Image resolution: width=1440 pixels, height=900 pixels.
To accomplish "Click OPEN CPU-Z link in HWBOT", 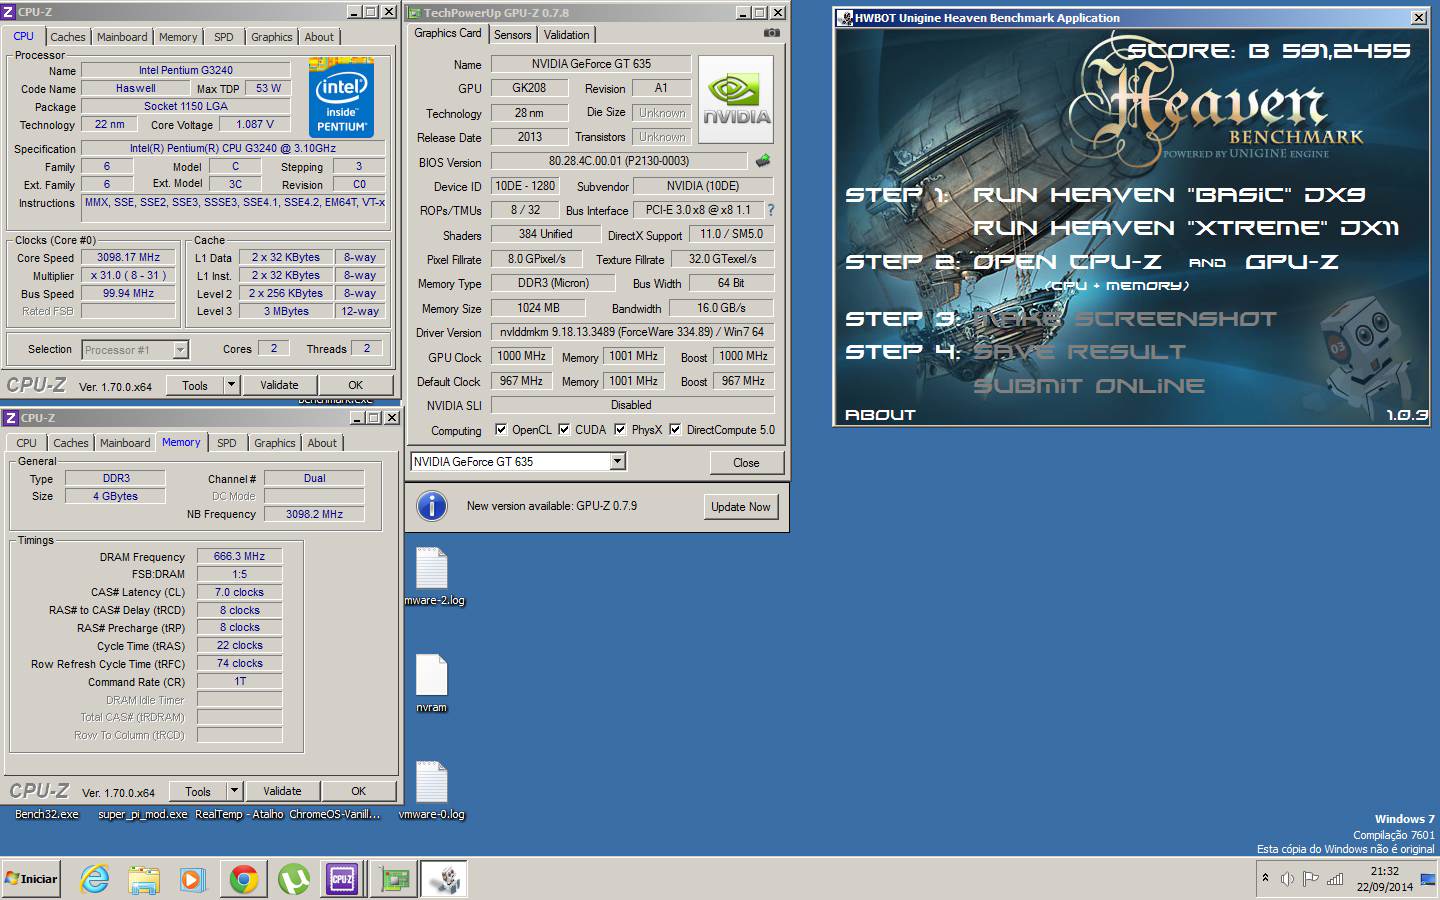I will click(1067, 262).
